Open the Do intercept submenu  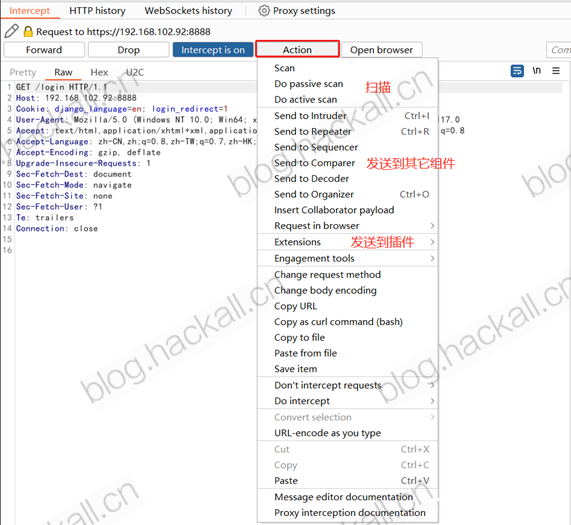[x=347, y=401]
